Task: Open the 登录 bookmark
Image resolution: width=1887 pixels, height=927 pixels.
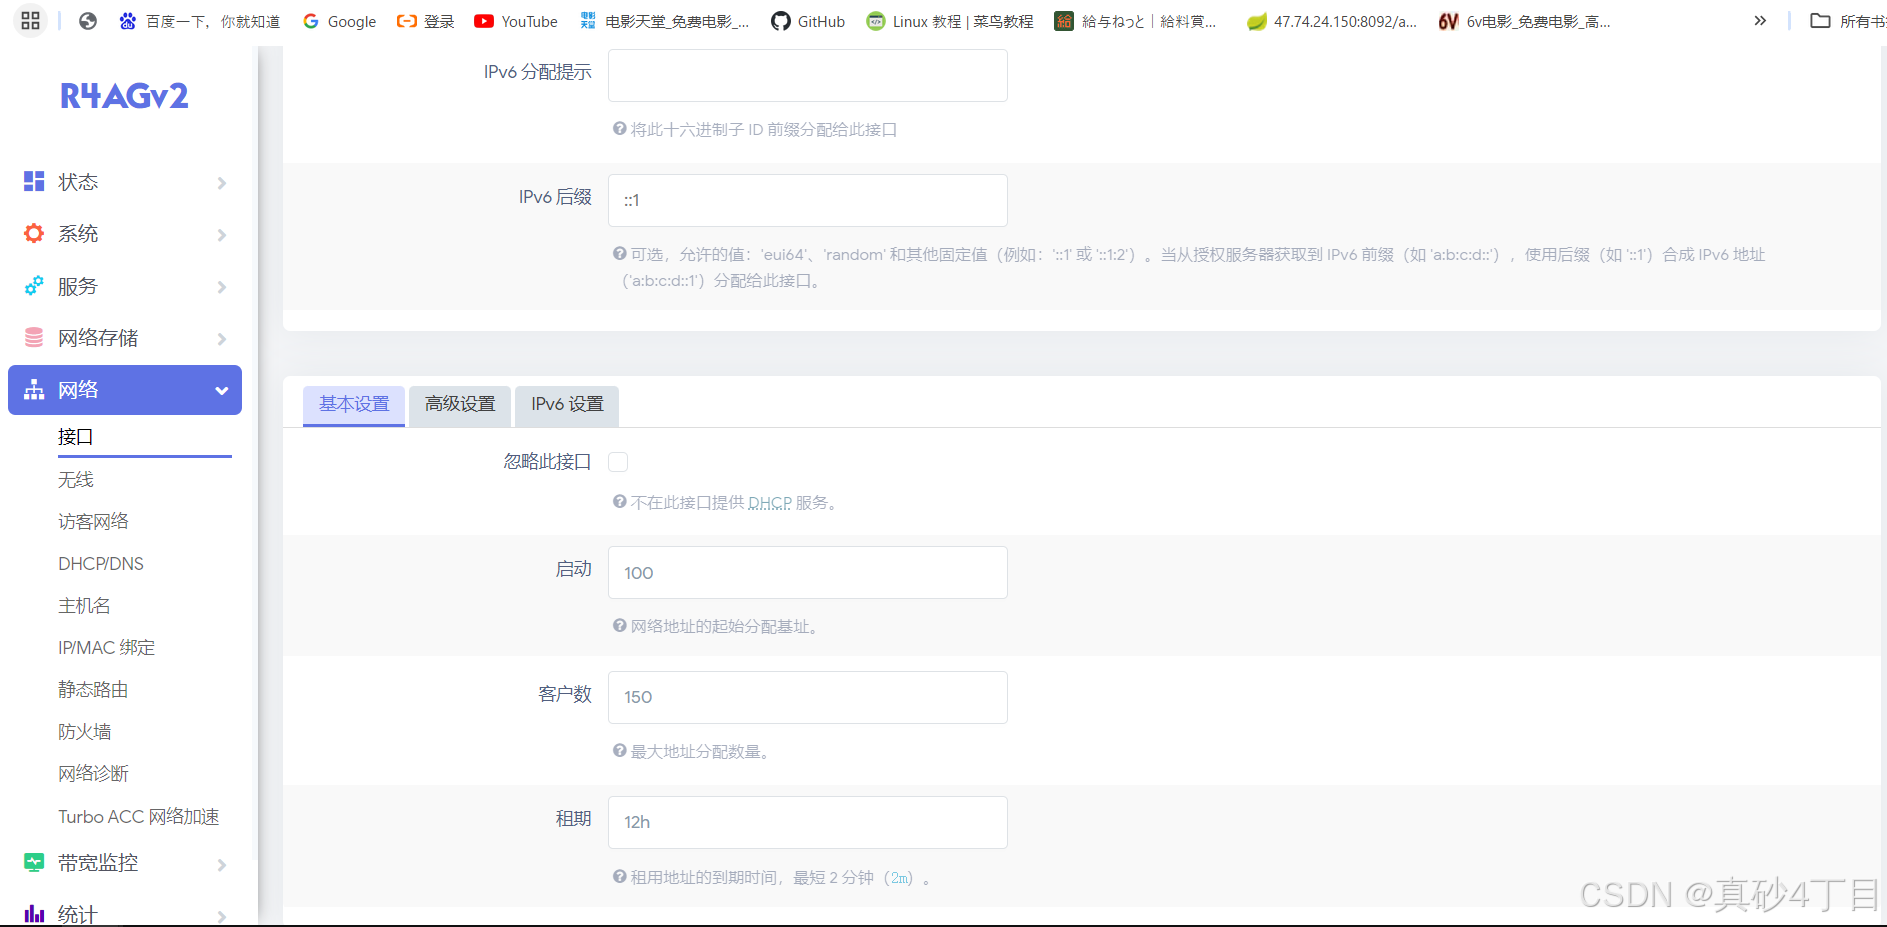Action: tap(426, 21)
